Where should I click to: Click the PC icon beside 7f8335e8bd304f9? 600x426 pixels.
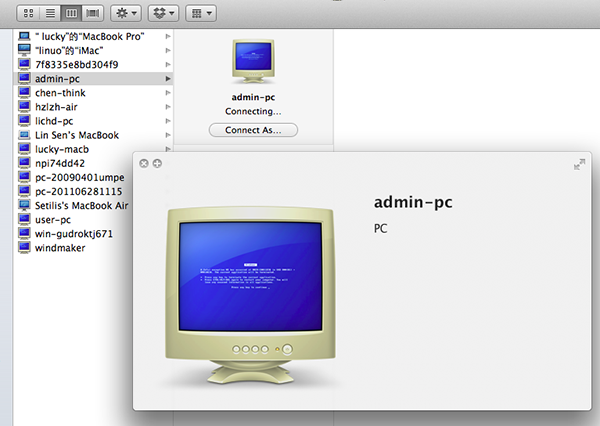pos(24,64)
